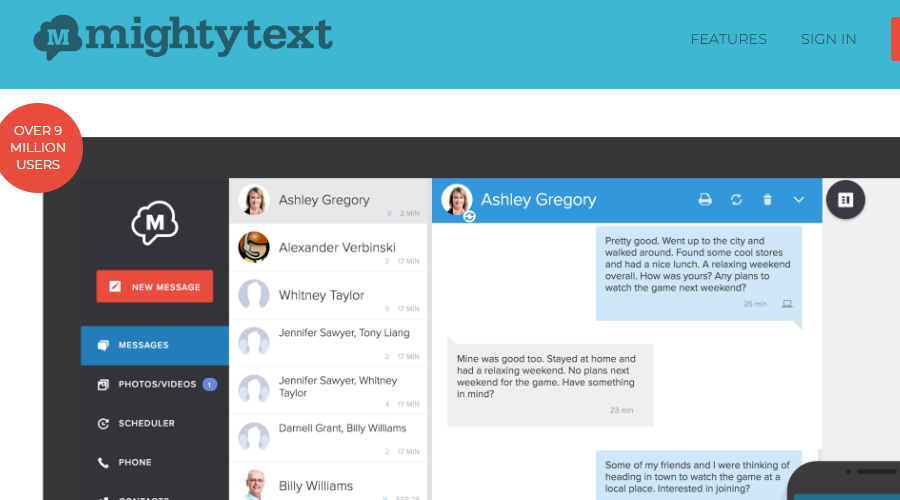This screenshot has height=500, width=900.
Task: Open the SCHEDULER section
Action: tap(155, 423)
